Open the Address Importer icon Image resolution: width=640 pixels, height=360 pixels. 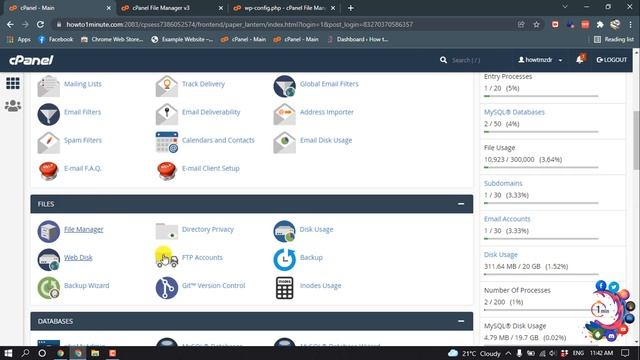[x=284, y=114]
